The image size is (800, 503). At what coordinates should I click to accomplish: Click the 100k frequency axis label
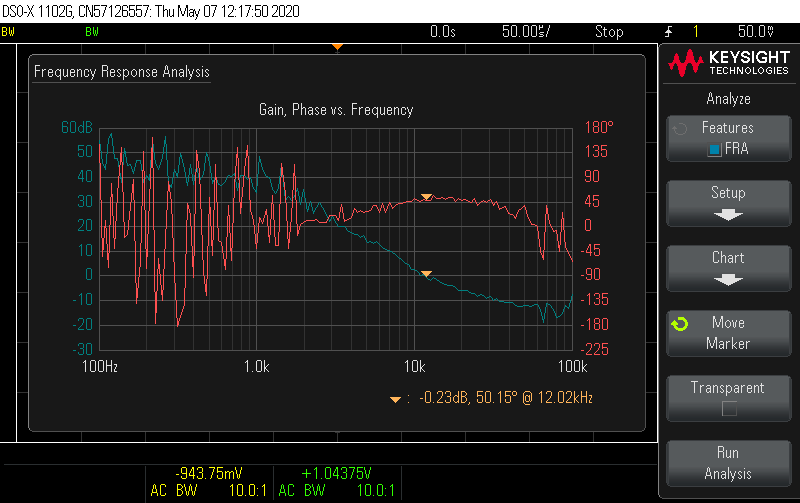[x=572, y=366]
